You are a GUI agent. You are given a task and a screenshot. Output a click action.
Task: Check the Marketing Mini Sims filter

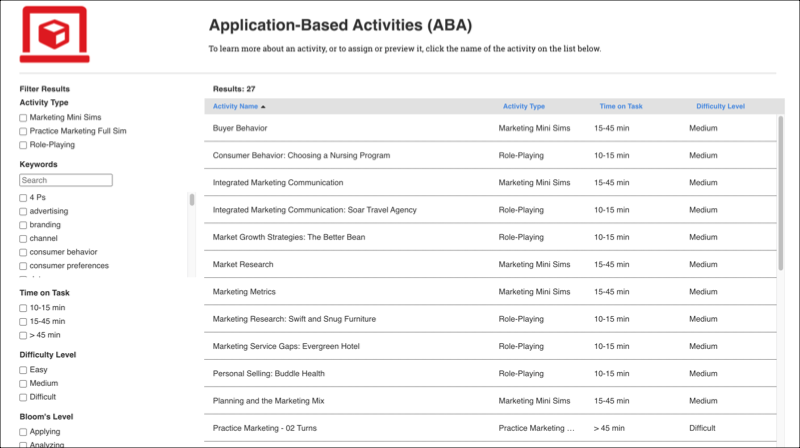pyautogui.click(x=24, y=117)
